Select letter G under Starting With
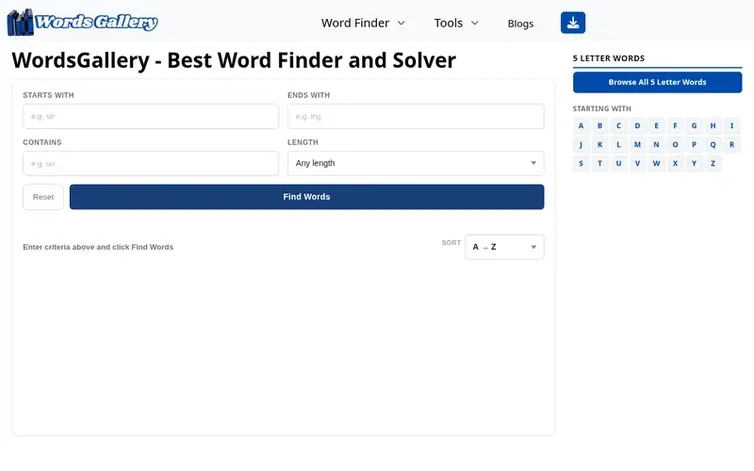 coord(694,126)
